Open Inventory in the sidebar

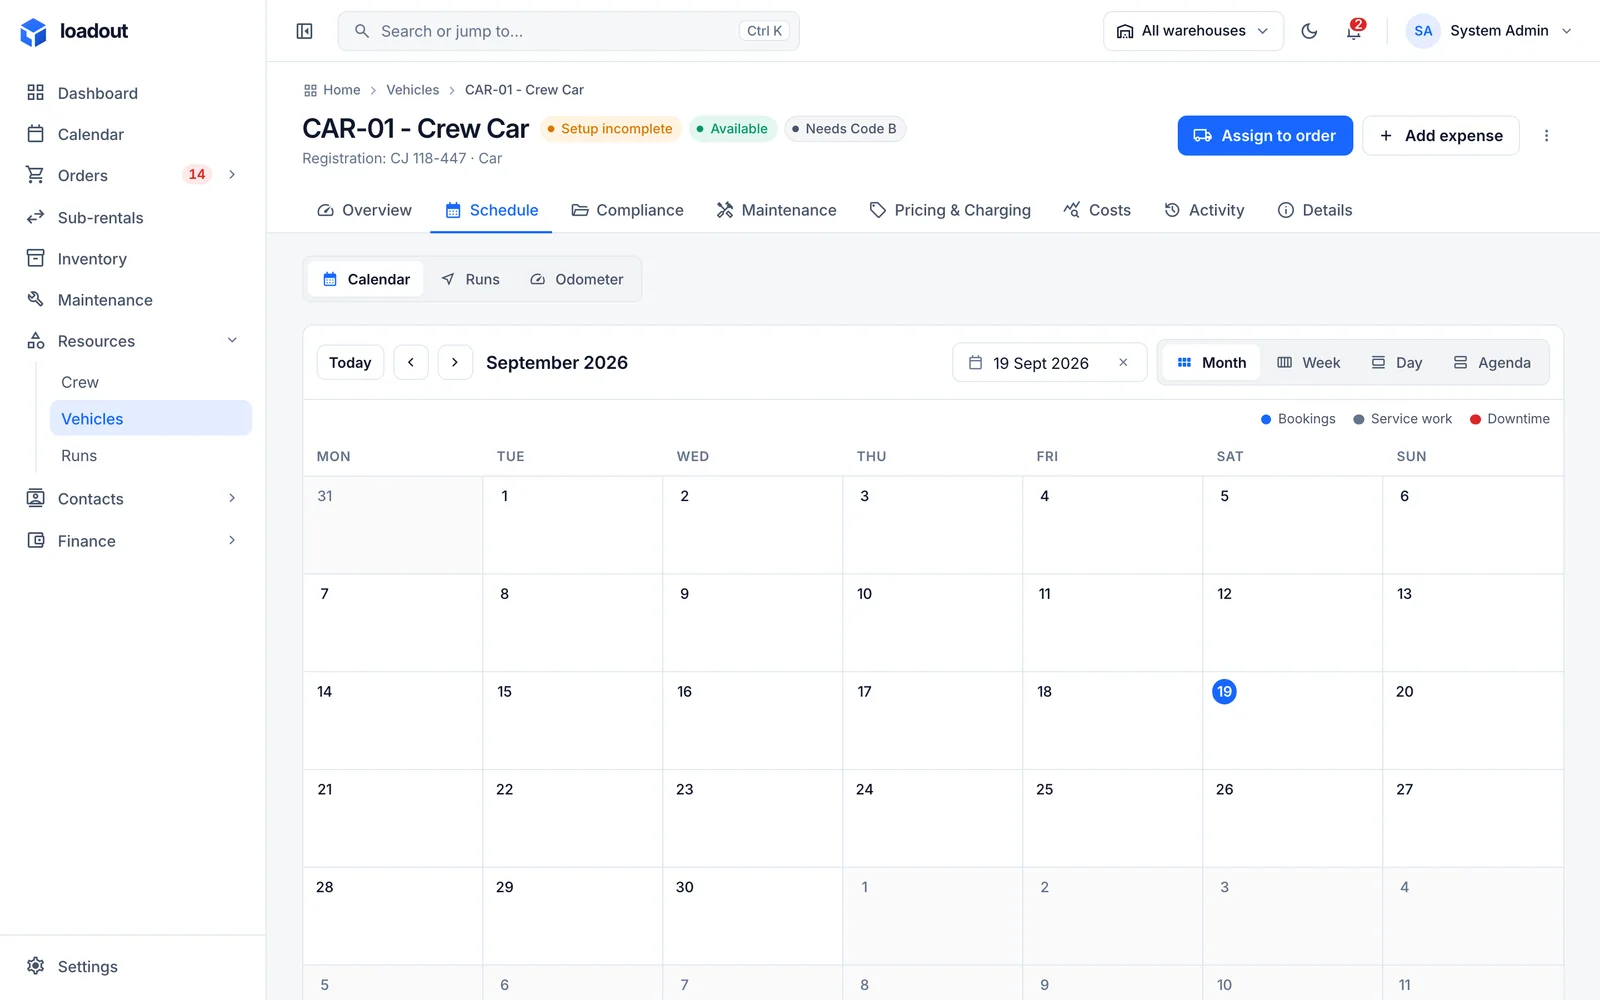133,259
